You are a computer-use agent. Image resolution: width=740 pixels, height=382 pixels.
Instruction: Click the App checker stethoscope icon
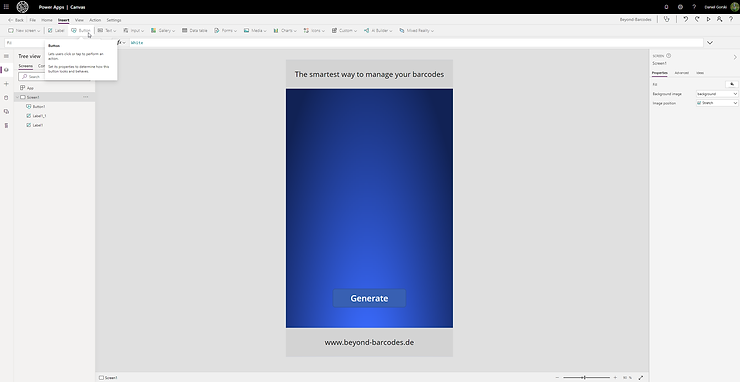click(666, 19)
